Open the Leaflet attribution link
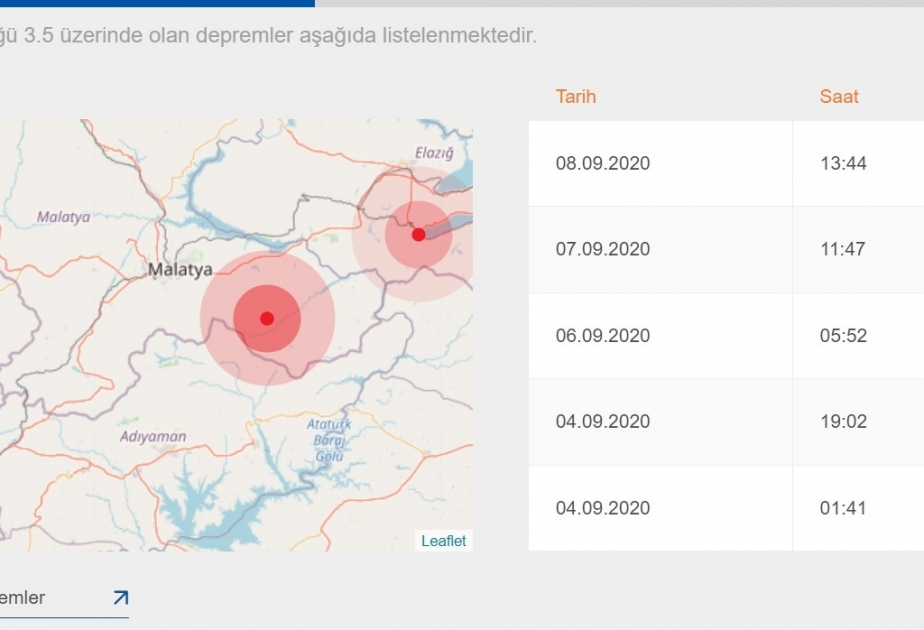The width and height of the screenshot is (924, 630). pos(443,541)
